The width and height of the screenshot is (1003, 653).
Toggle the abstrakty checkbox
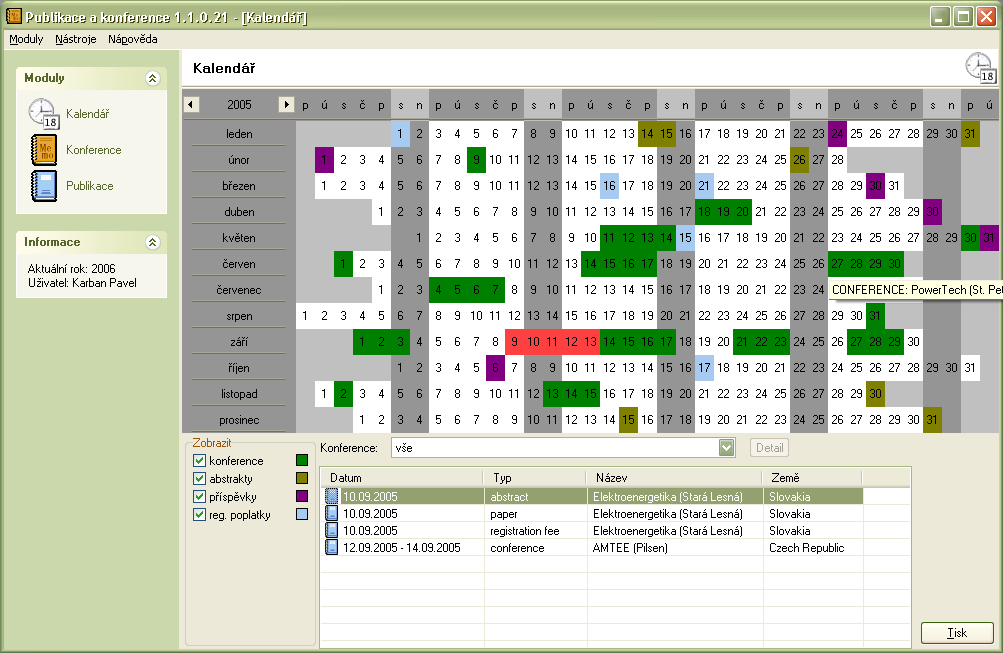(x=199, y=478)
